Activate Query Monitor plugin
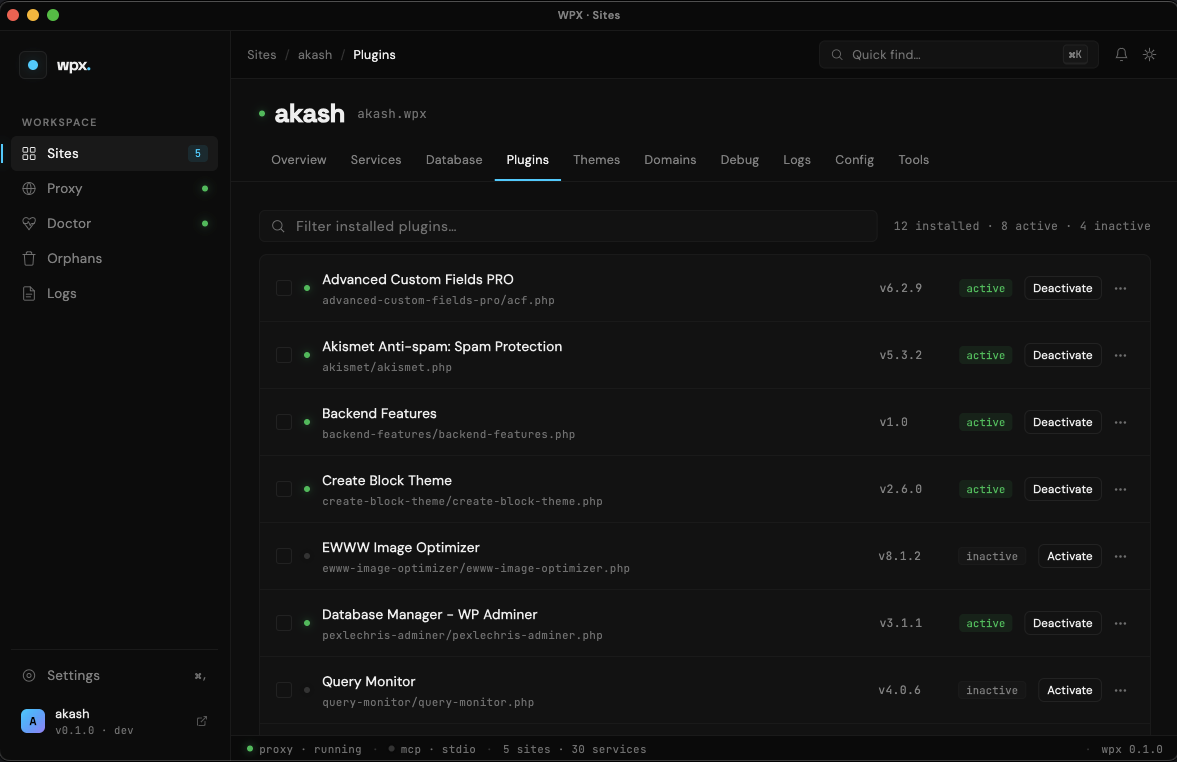The height and width of the screenshot is (762, 1177). point(1070,690)
